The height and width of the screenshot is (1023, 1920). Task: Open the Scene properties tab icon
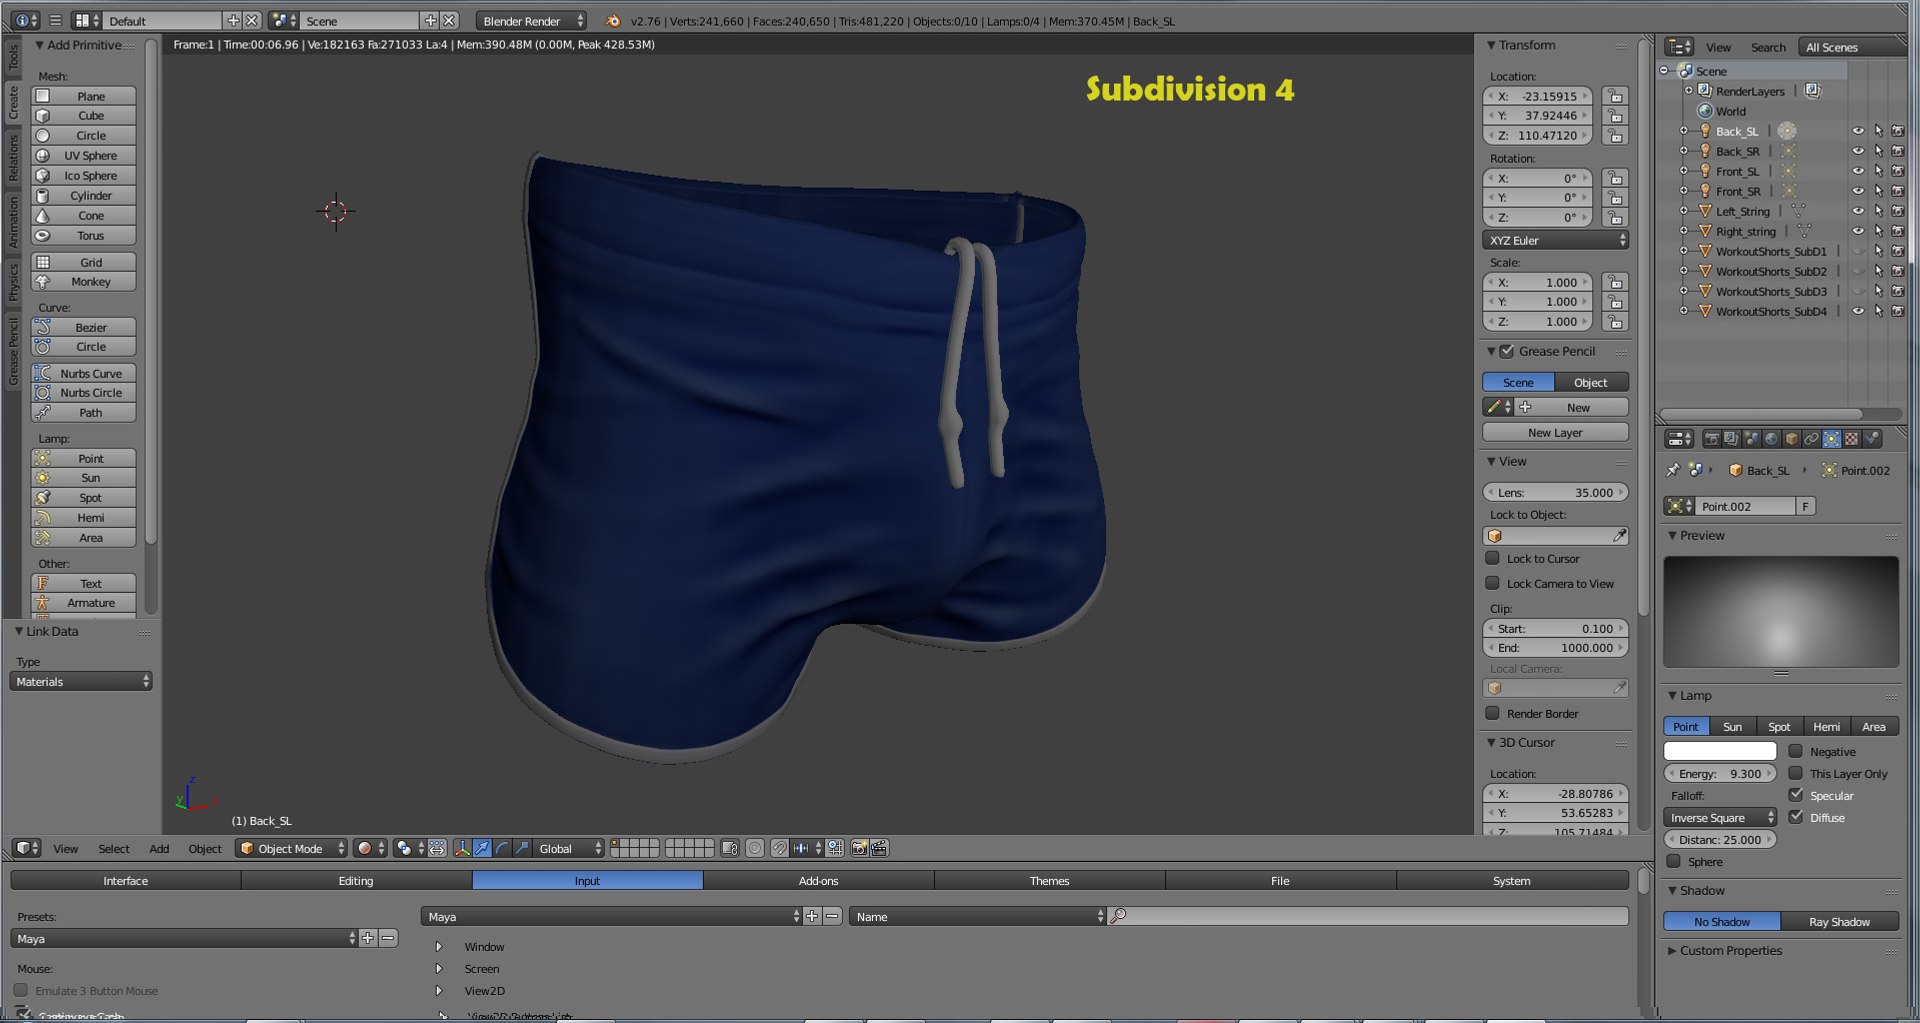(1752, 439)
